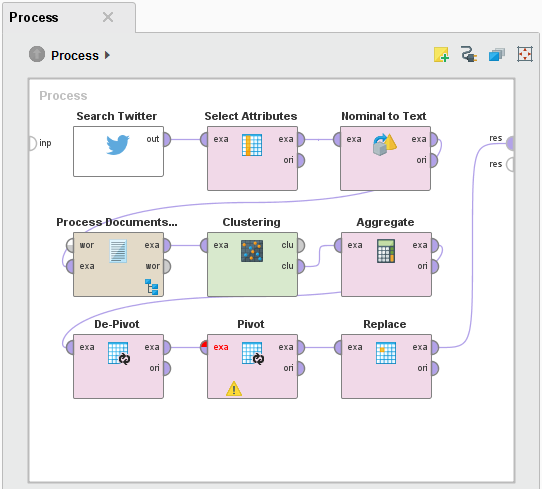
Task: Select the De-Pivot operator icon
Action: (119, 353)
